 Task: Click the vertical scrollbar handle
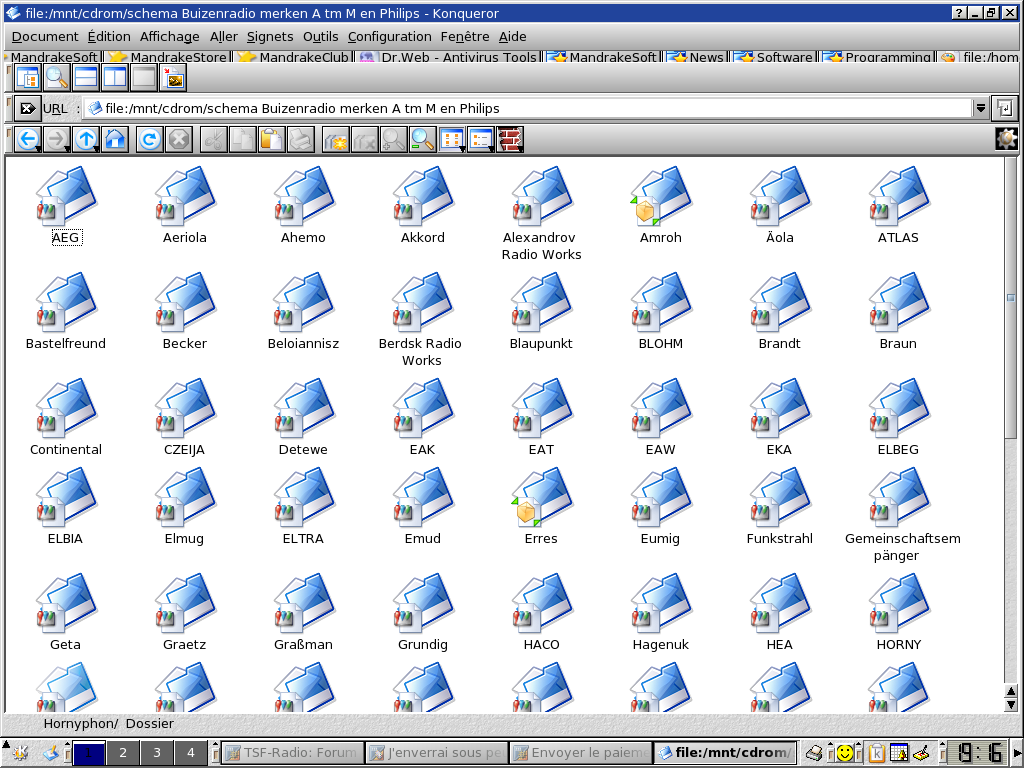tap(1011, 298)
